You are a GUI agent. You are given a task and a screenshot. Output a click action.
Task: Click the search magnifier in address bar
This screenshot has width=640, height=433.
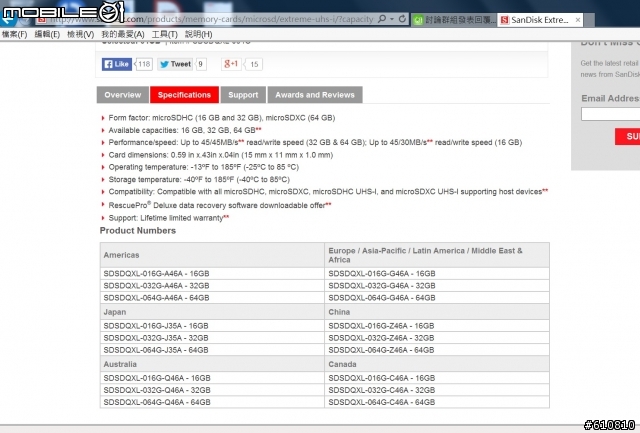coord(382,19)
